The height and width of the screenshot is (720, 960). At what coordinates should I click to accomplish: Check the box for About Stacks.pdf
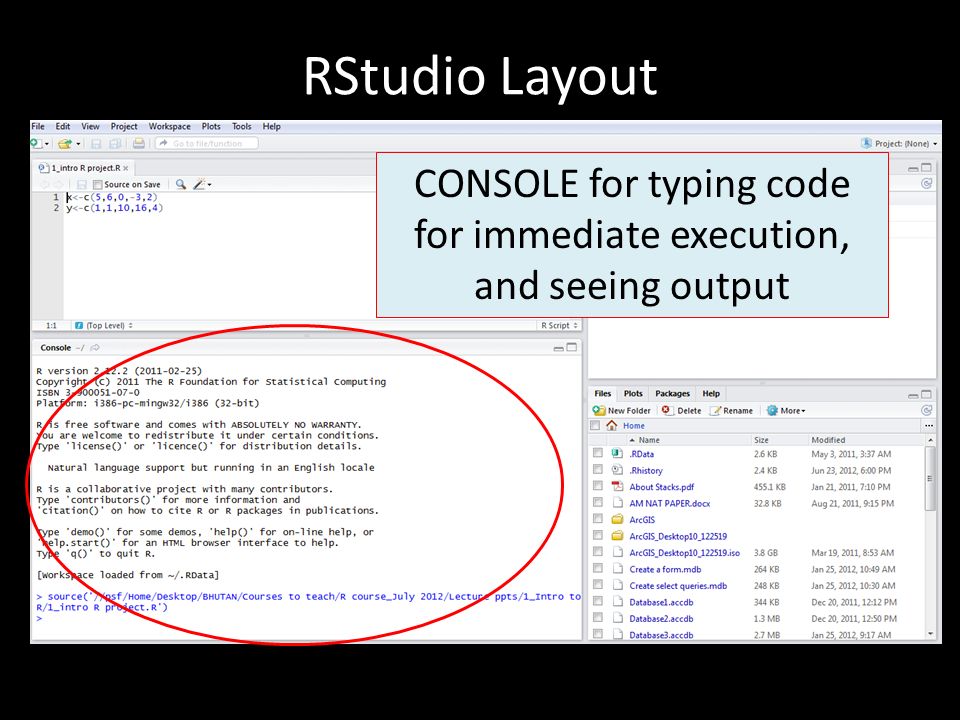coord(598,486)
